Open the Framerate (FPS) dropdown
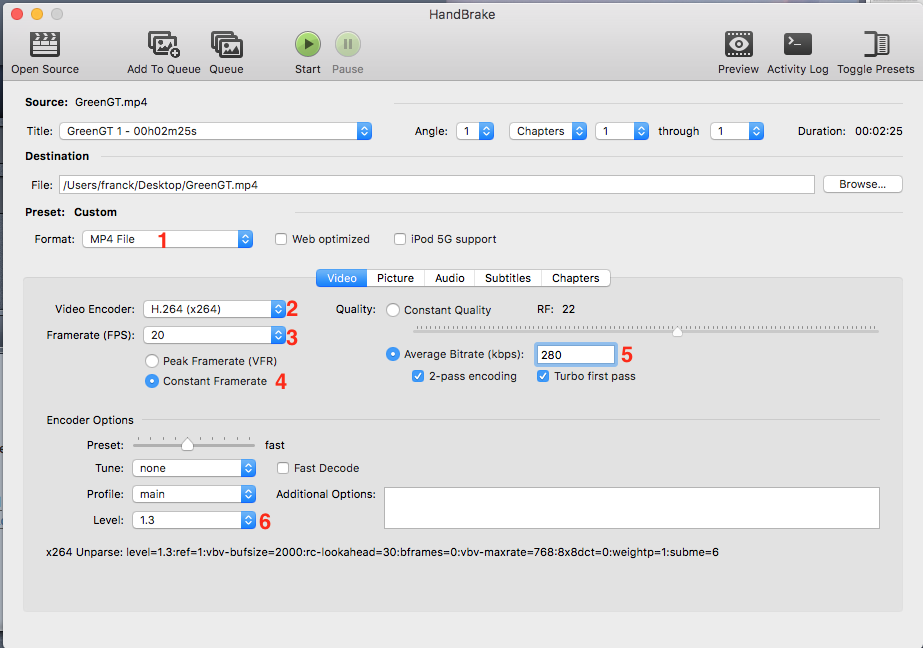This screenshot has height=648, width=923. 214,335
